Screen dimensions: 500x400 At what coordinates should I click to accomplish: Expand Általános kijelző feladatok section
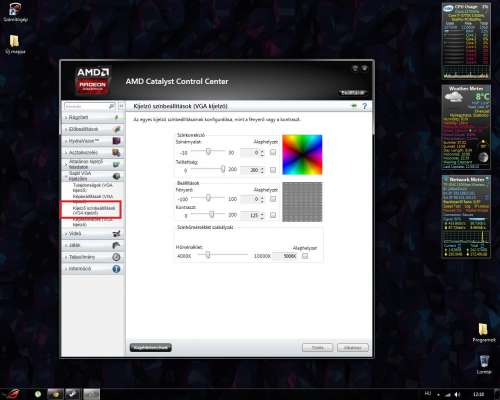[92, 164]
